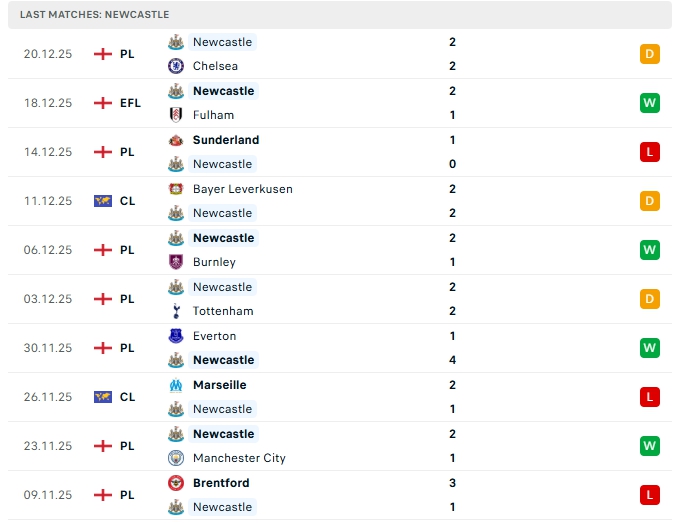The height and width of the screenshot is (523, 683).
Task: Click the England flag on 18.12.25 EFL row
Action: point(102,103)
